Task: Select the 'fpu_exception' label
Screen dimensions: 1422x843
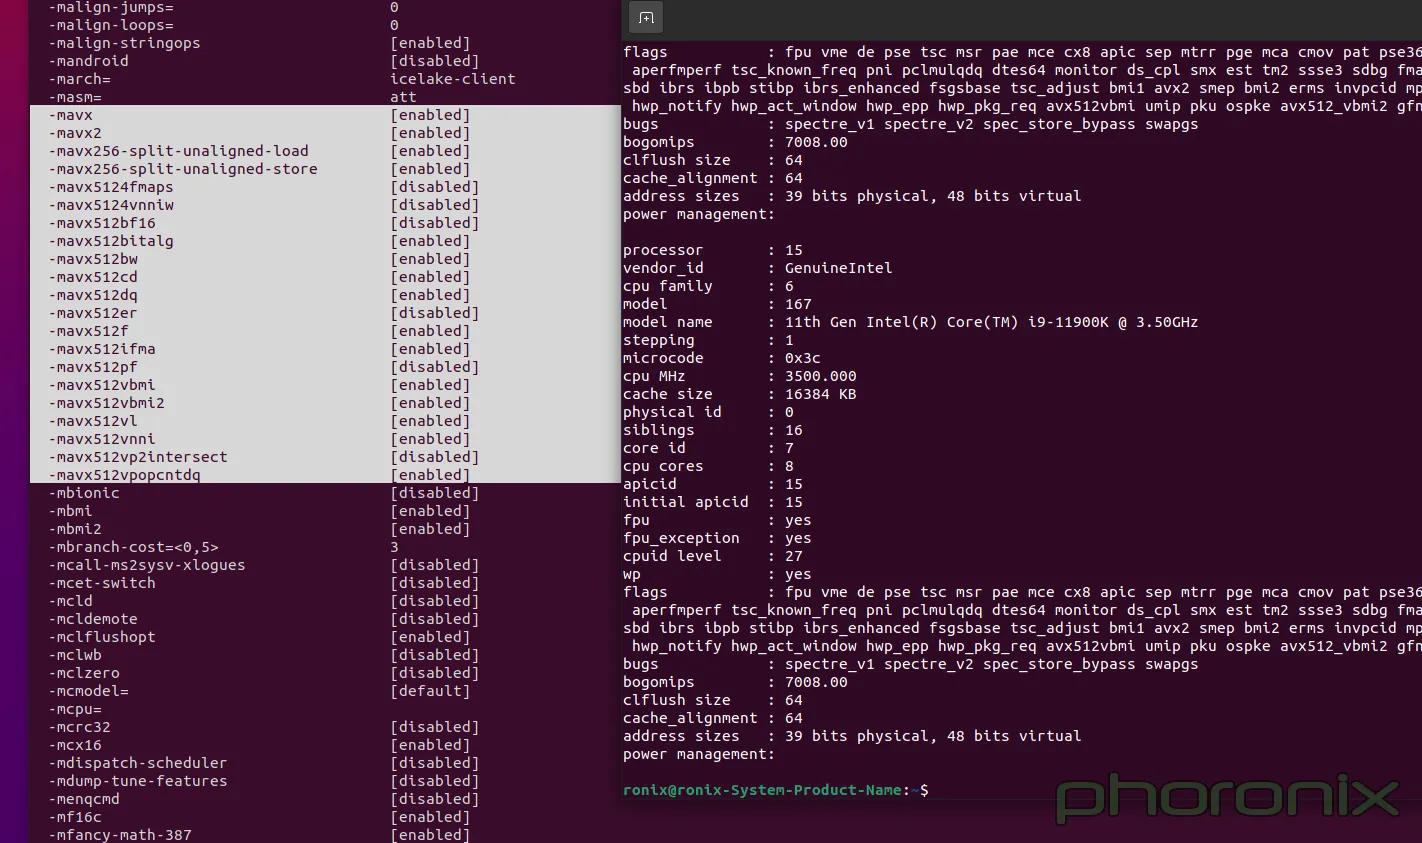Action: point(681,538)
